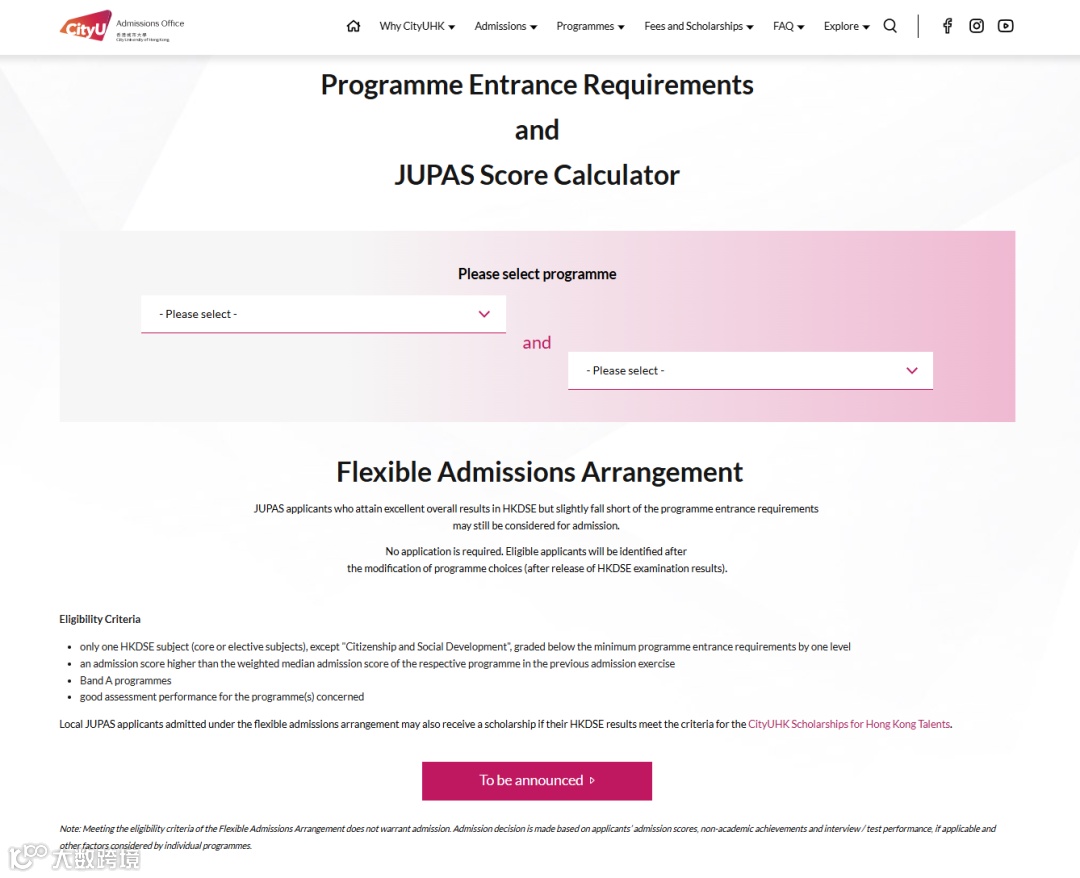Go to the home page icon
1080x878 pixels.
[x=353, y=26]
